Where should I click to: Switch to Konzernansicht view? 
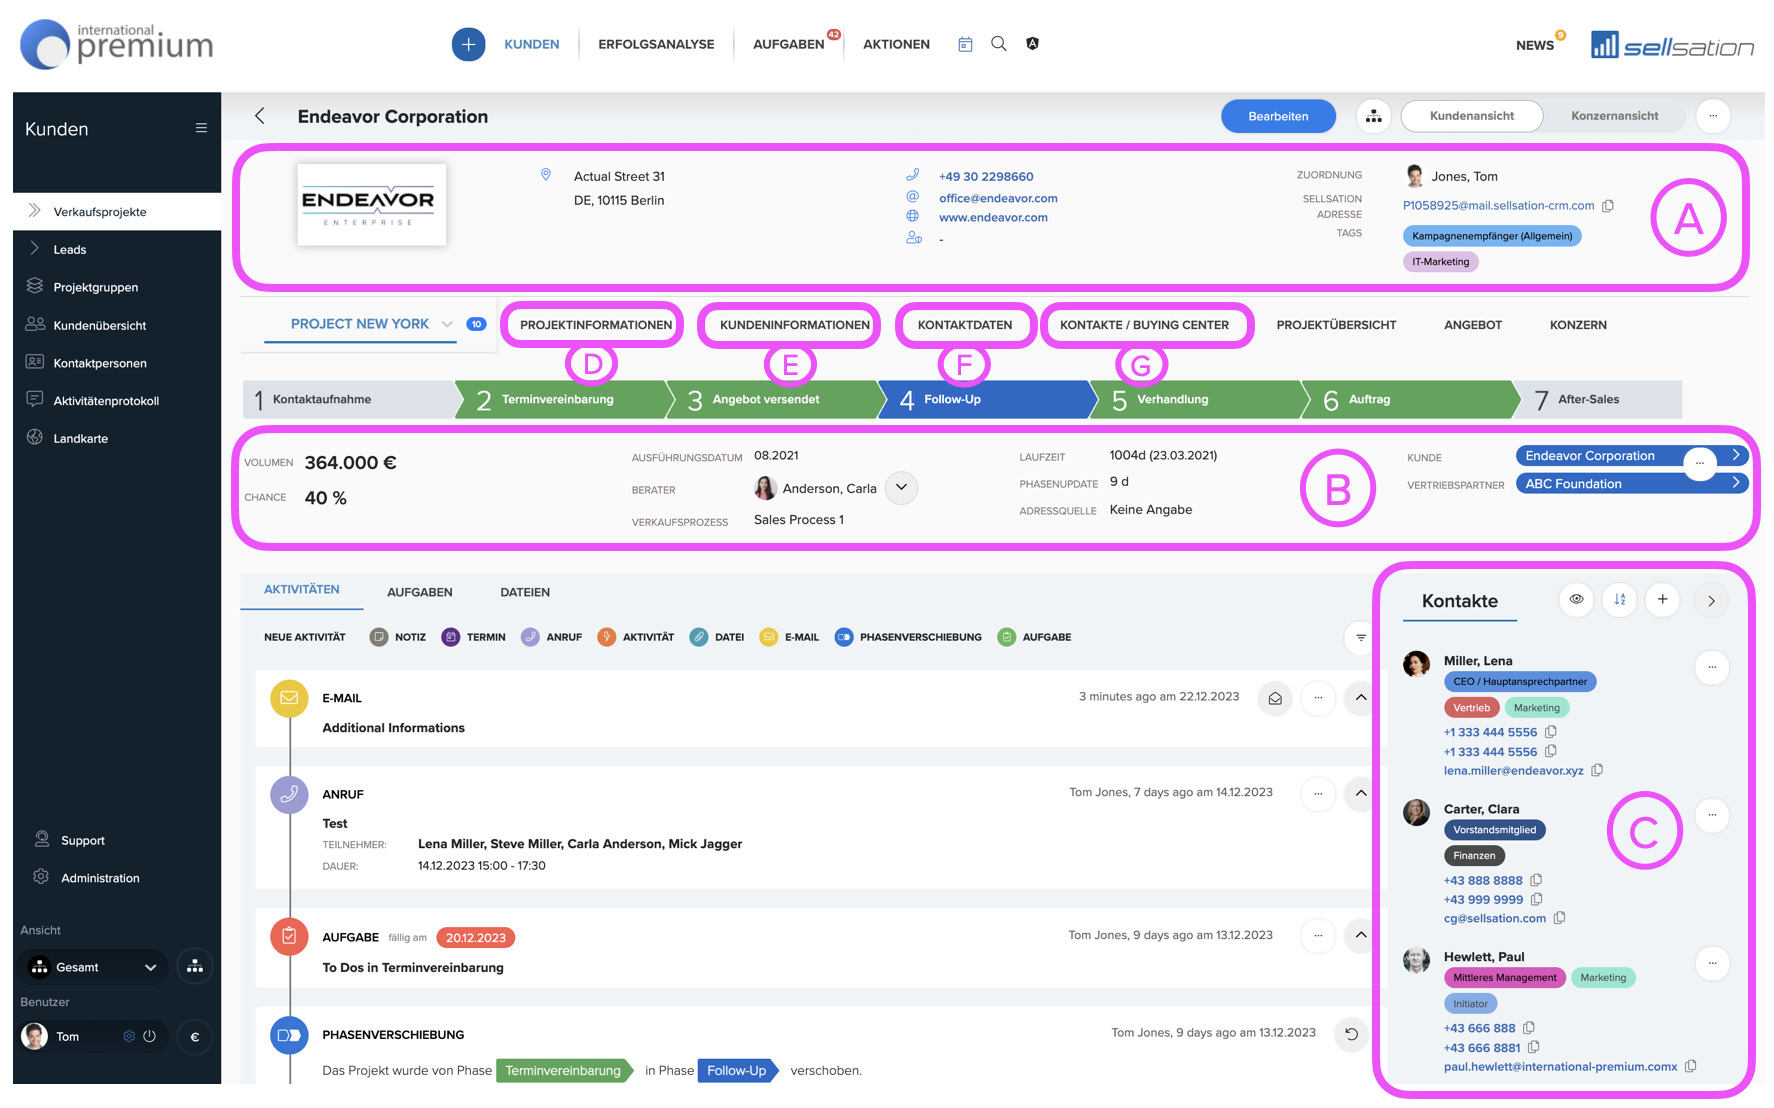[1614, 116]
